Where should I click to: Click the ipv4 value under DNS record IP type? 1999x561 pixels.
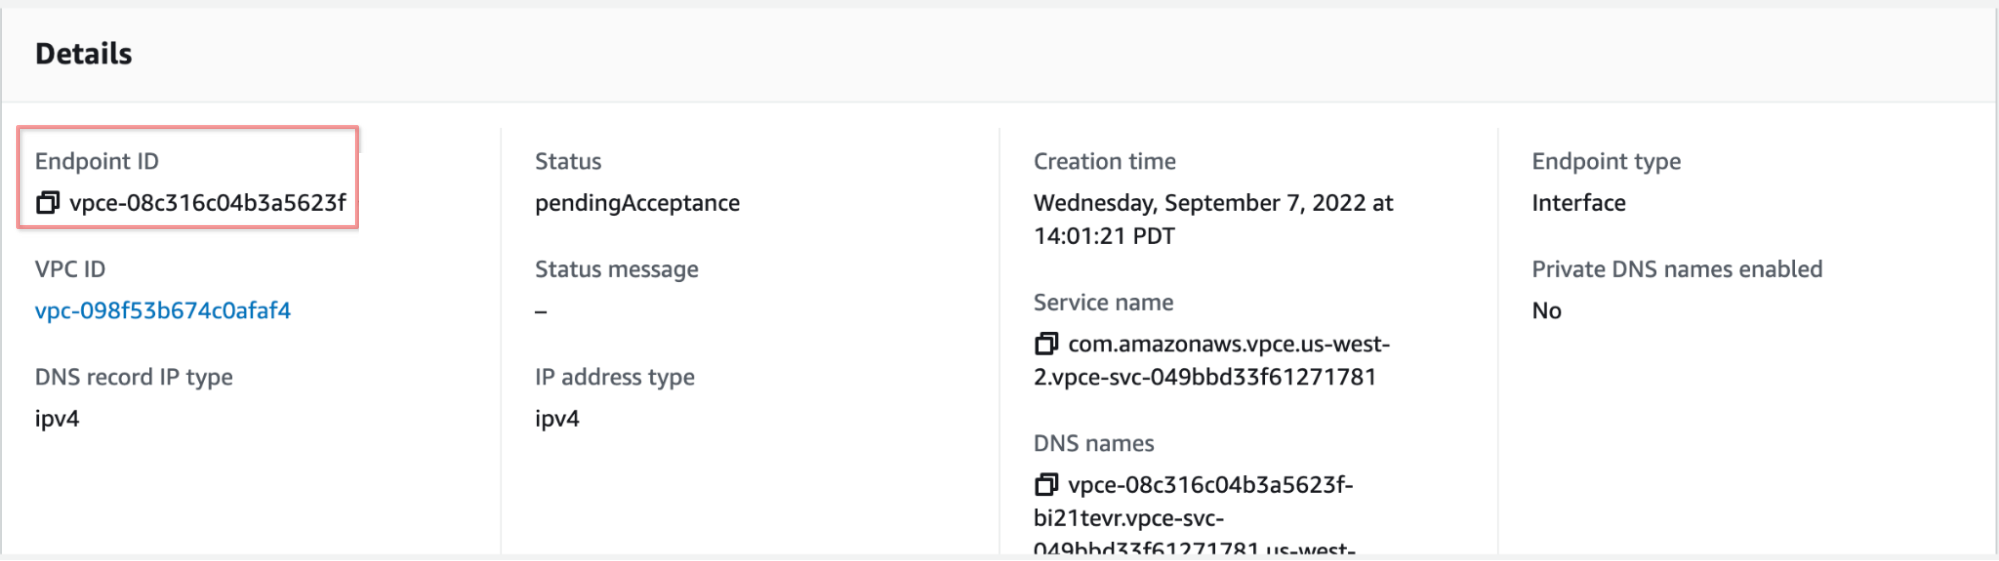point(57,419)
